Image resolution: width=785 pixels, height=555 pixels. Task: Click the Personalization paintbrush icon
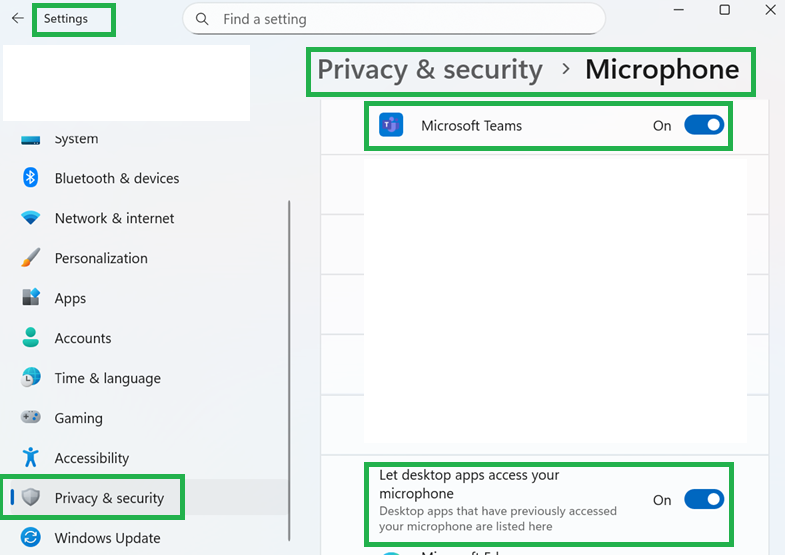pos(31,258)
